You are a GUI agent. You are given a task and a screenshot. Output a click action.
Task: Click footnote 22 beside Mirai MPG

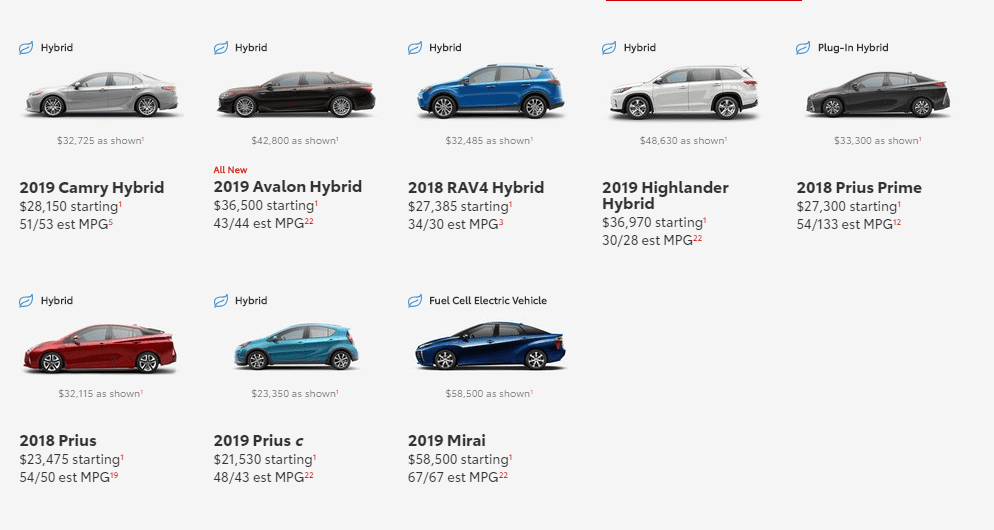point(503,475)
